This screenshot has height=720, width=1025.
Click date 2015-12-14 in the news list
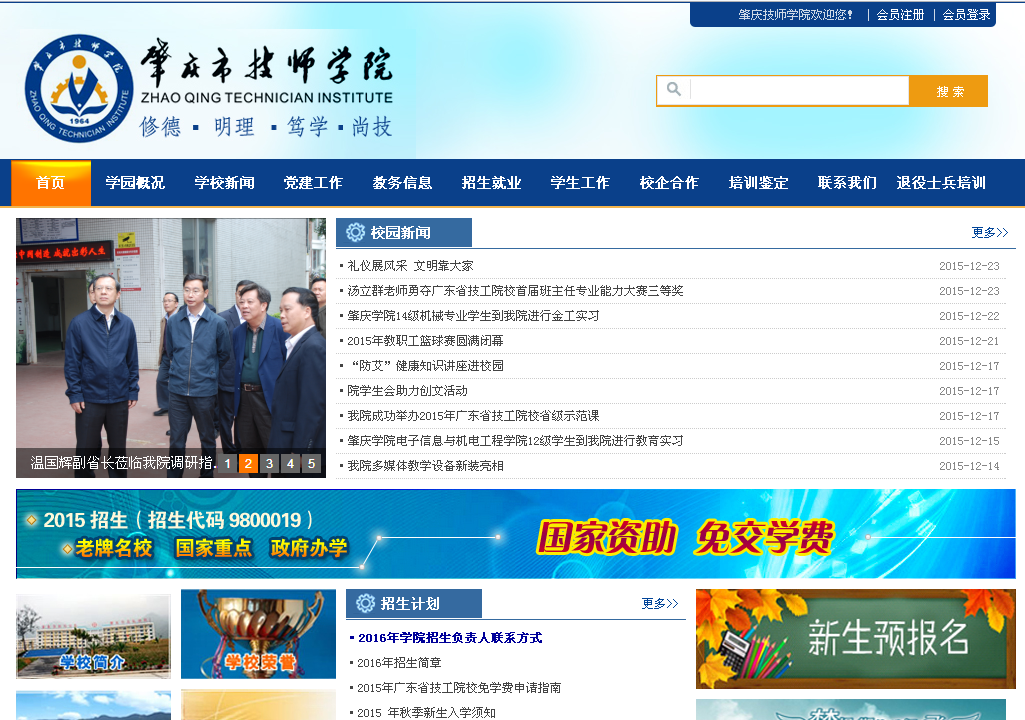[x=969, y=466]
